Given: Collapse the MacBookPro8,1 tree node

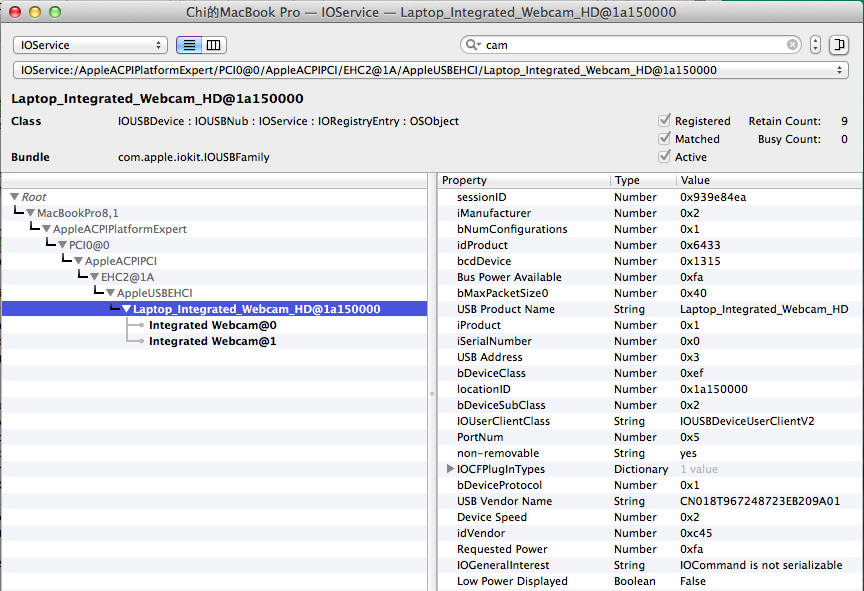Looking at the screenshot, I should tap(30, 213).
